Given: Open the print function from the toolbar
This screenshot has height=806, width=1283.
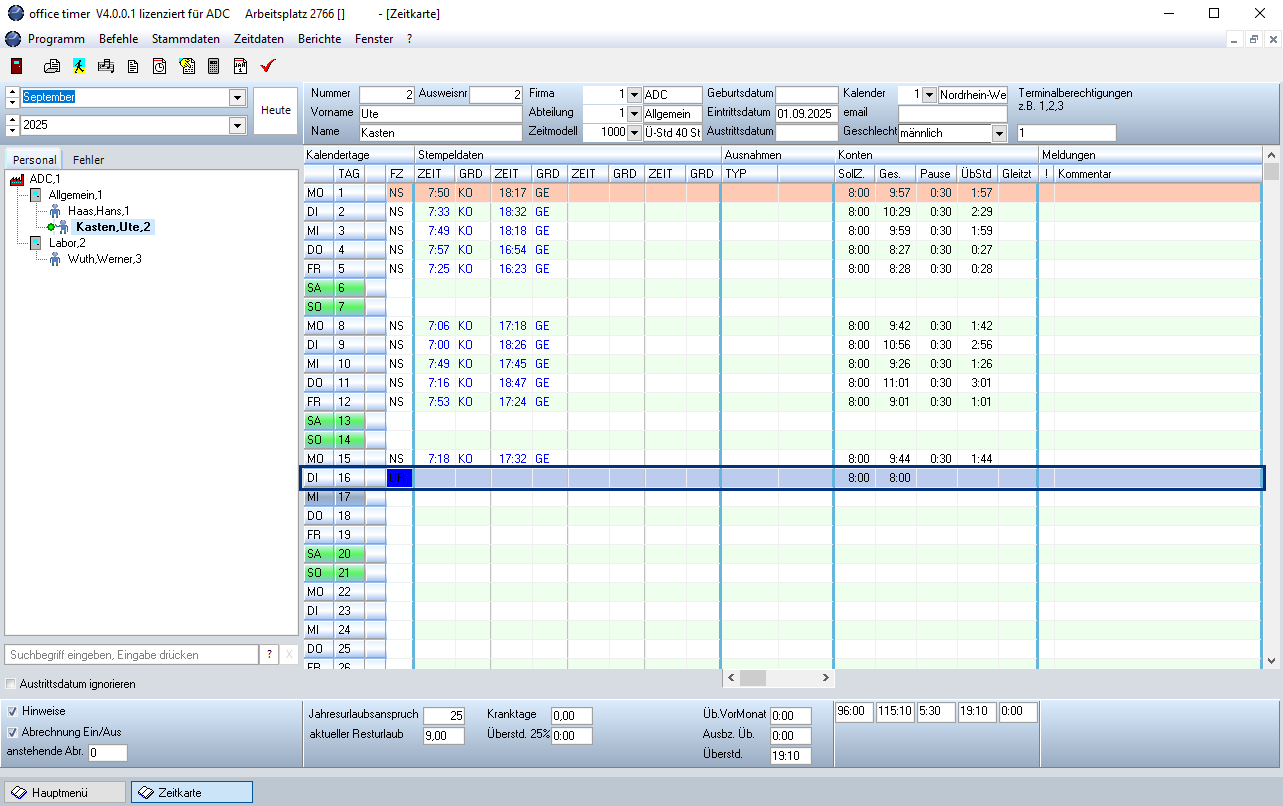Looking at the screenshot, I should pyautogui.click(x=51, y=67).
